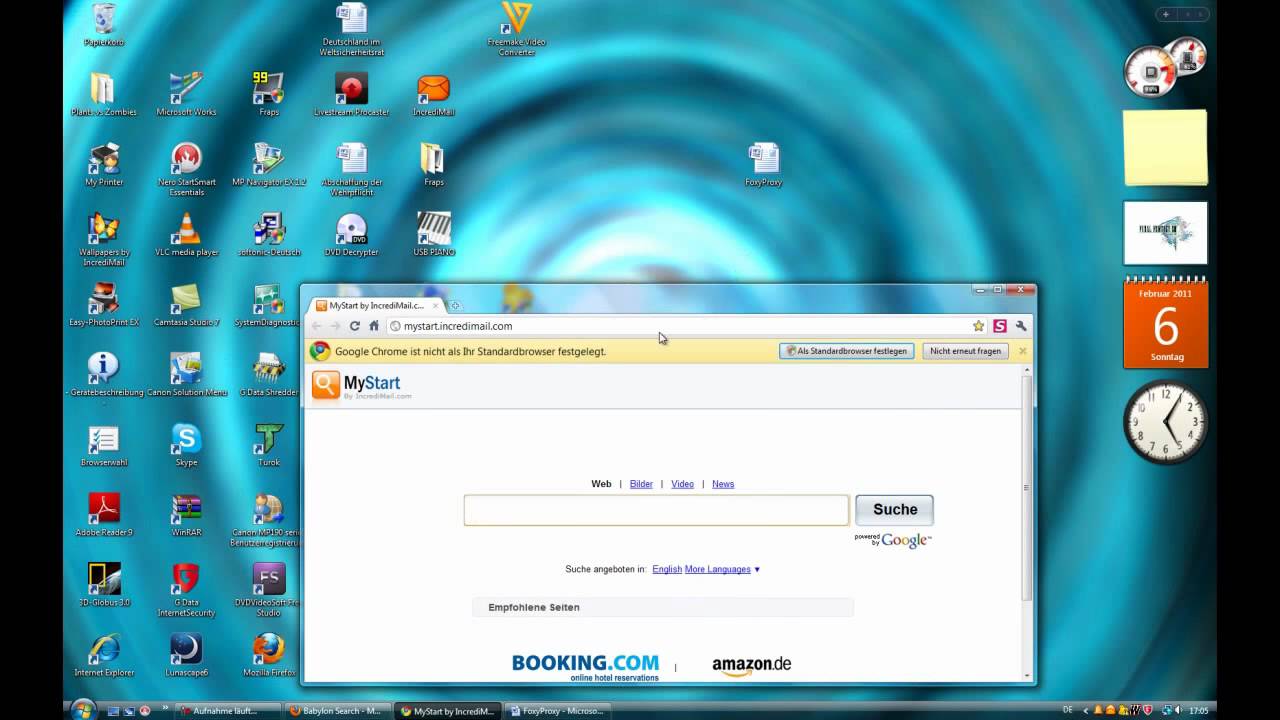This screenshot has height=720, width=1280.
Task: Open the Freemake Video Converter shortcut
Action: coord(517,28)
